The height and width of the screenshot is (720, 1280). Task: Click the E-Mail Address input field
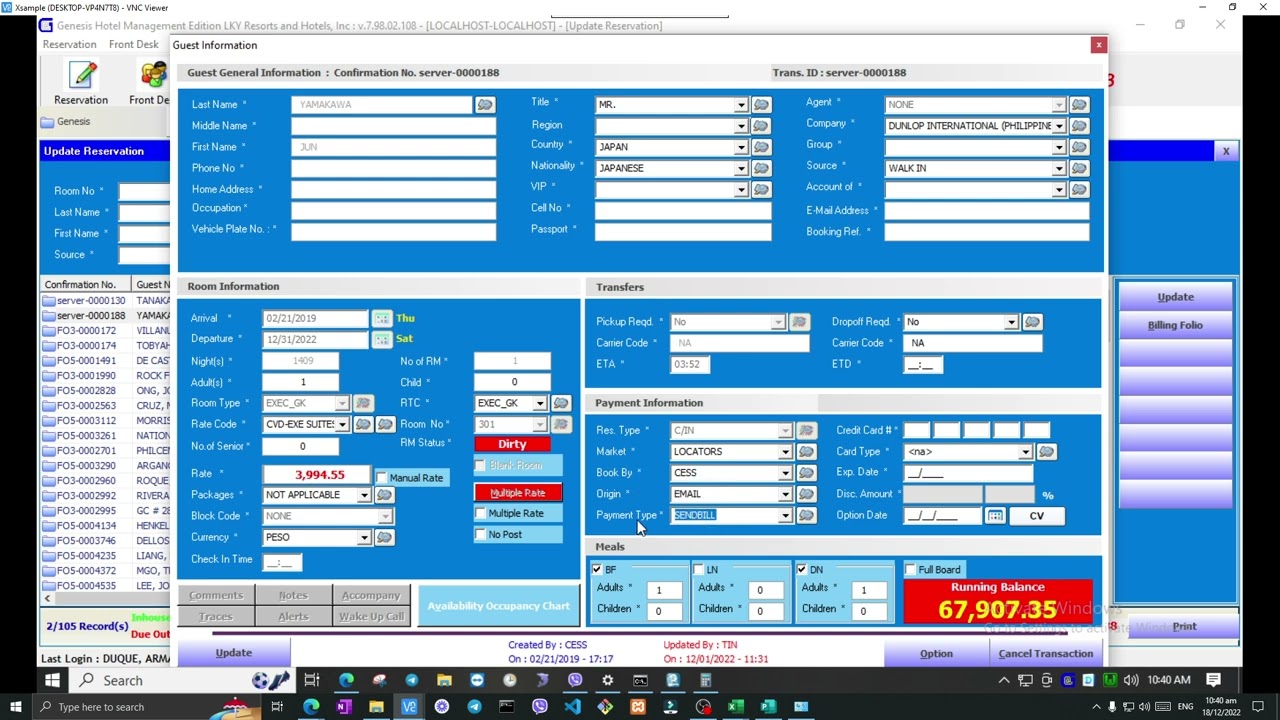tap(987, 211)
